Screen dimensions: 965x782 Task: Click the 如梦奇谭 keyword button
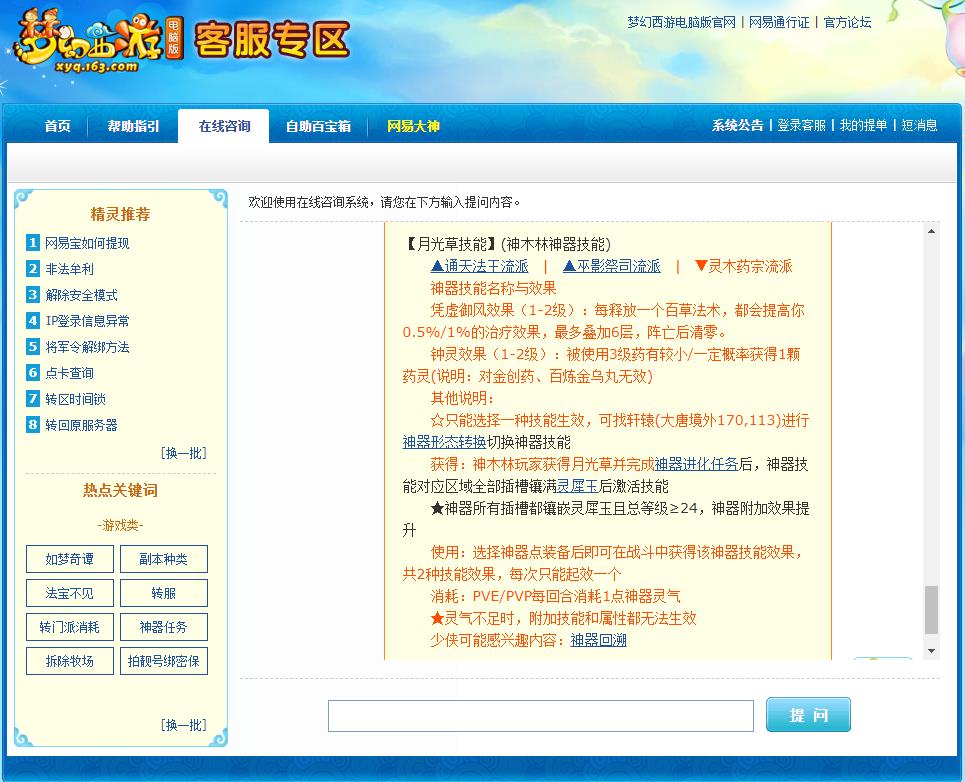[68, 559]
